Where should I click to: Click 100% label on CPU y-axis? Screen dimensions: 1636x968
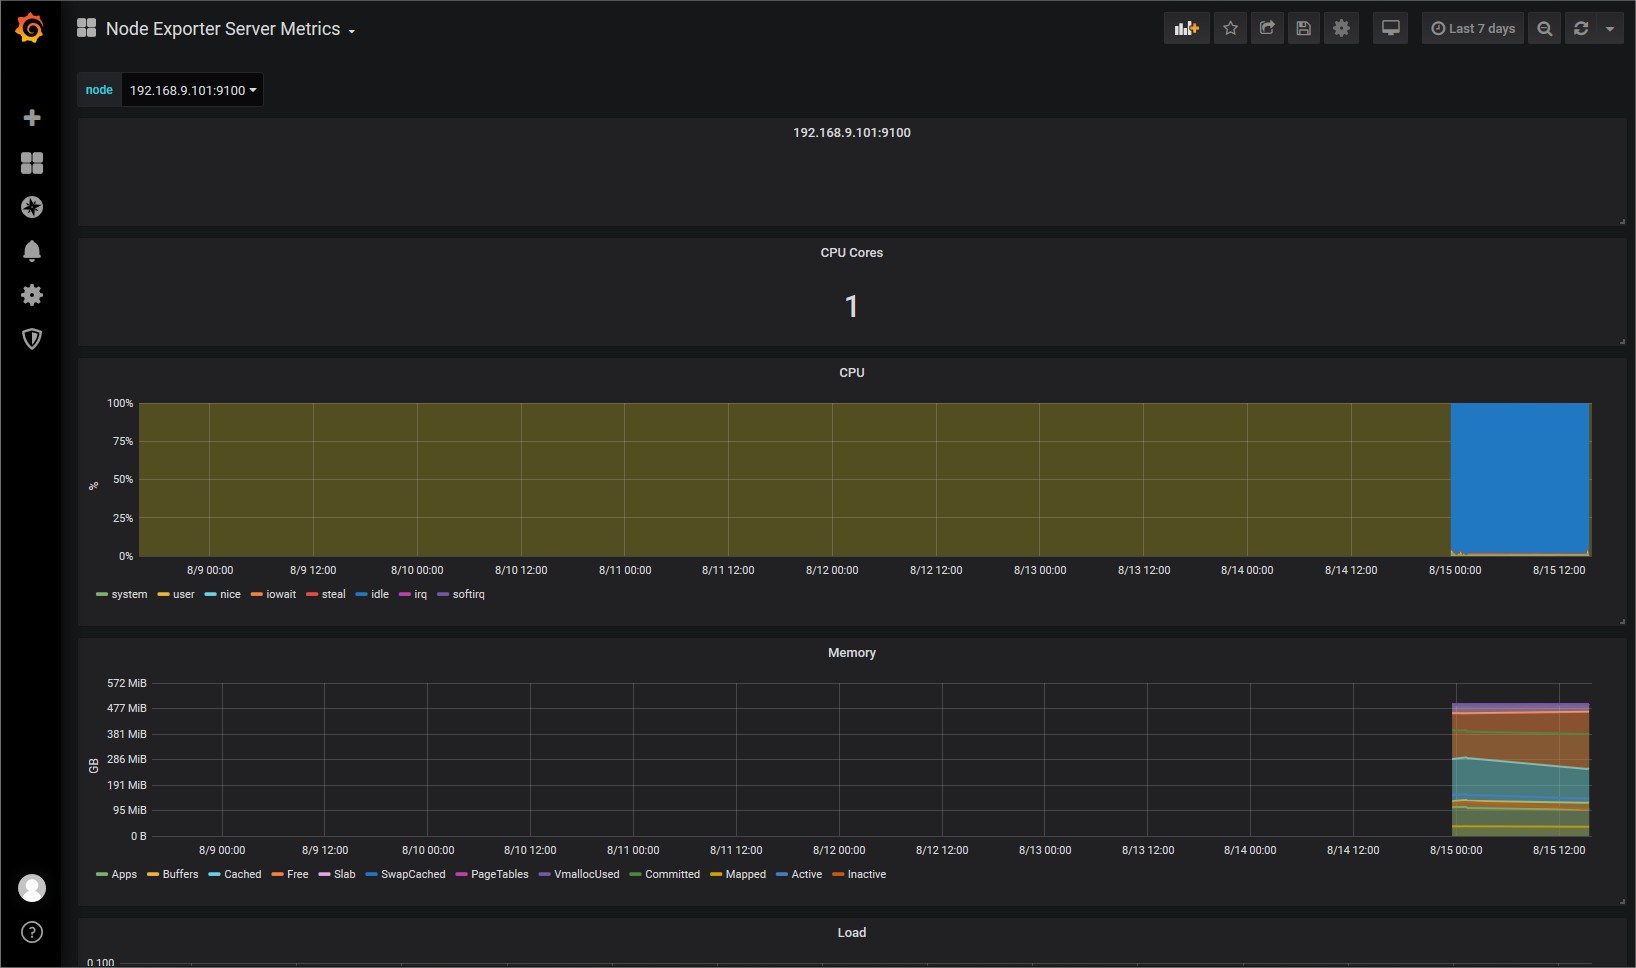point(120,404)
